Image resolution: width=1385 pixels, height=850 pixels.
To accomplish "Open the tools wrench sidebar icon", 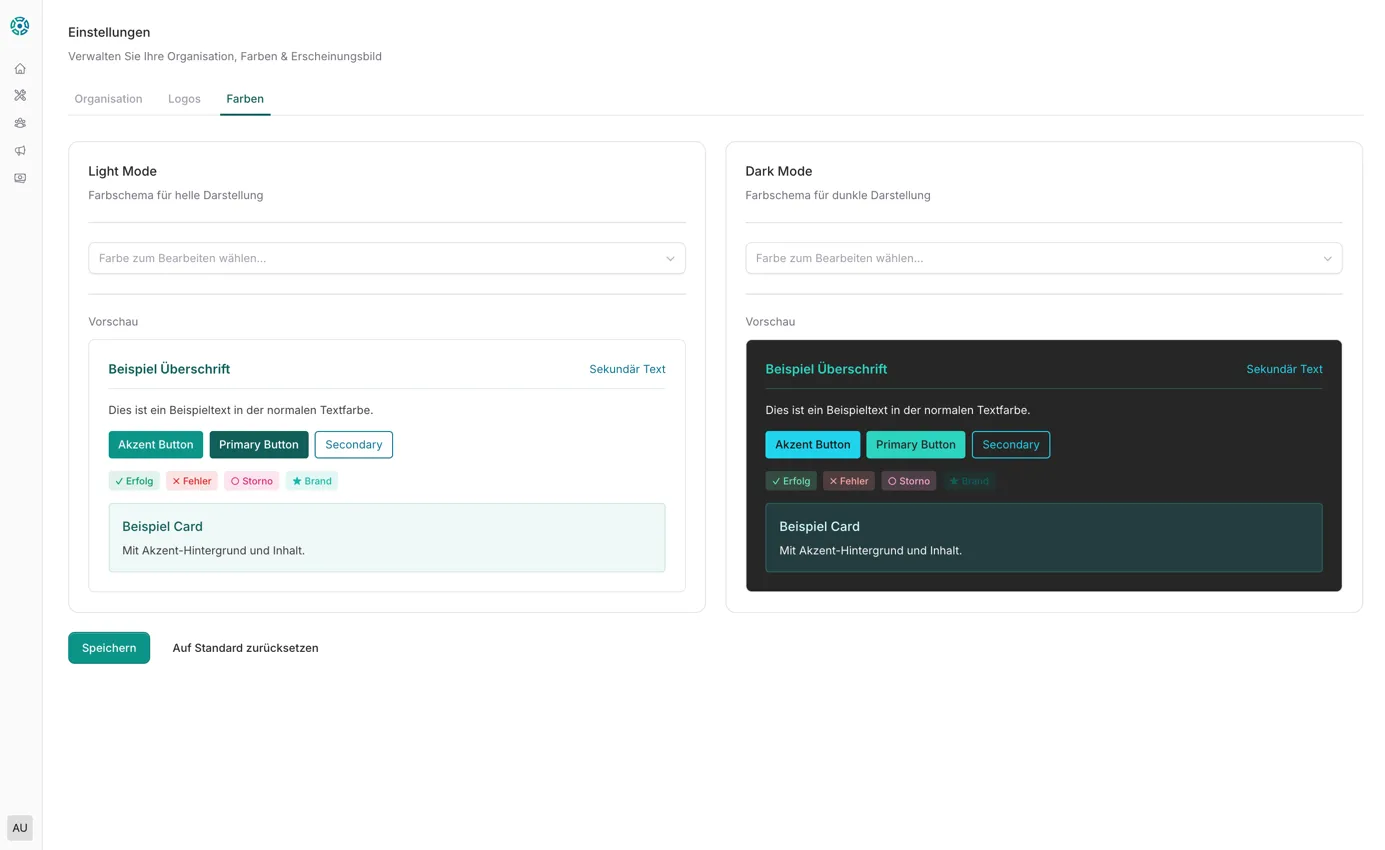I will [20, 96].
